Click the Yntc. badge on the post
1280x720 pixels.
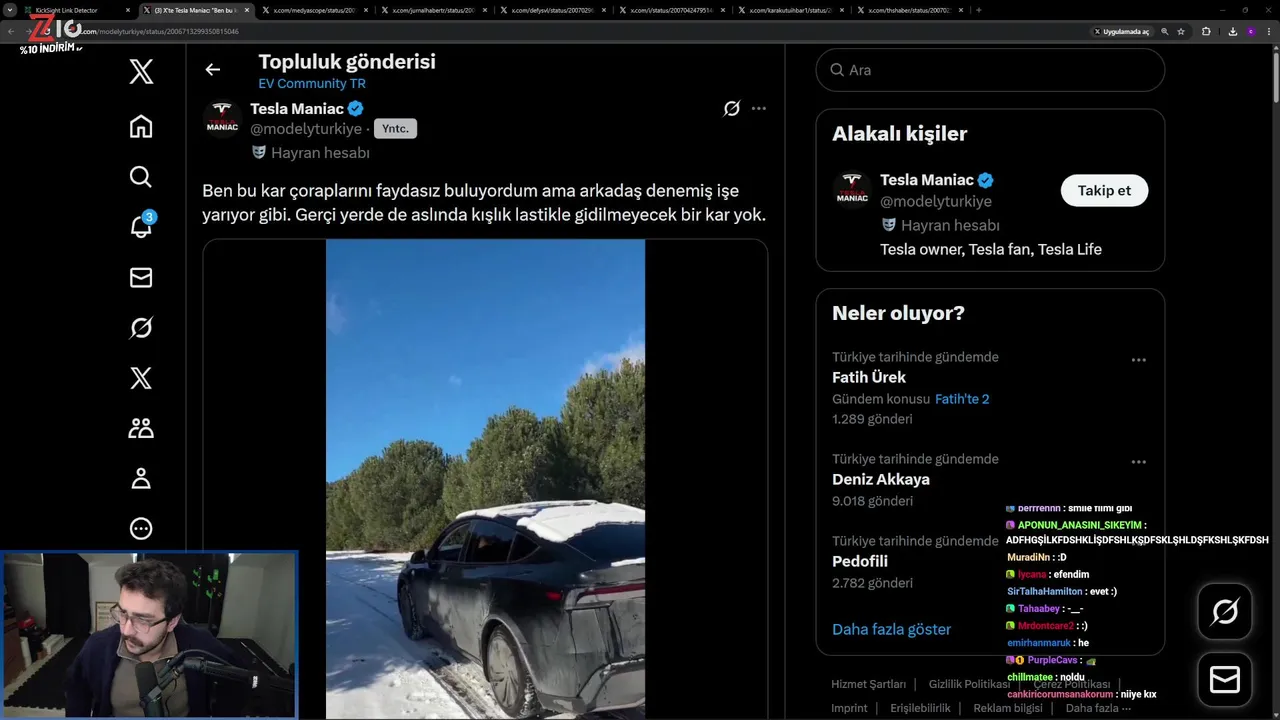395,129
